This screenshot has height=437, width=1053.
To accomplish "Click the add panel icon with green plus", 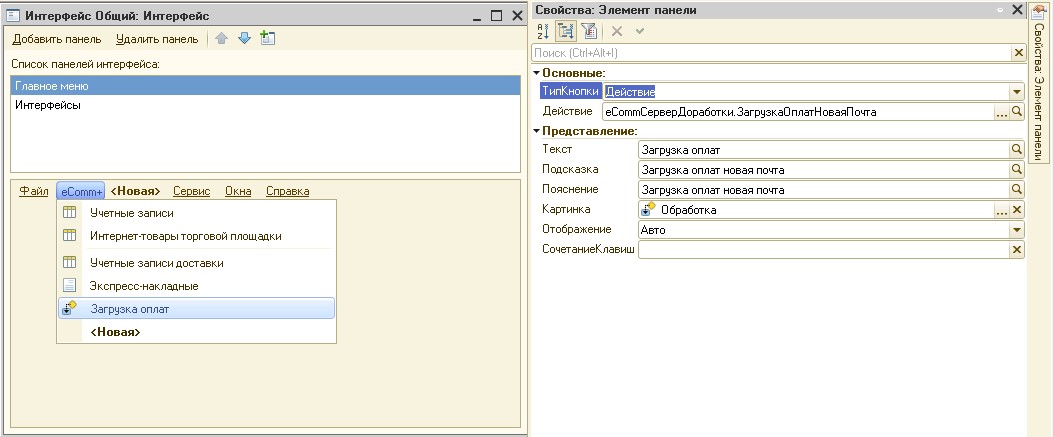I will click(x=267, y=39).
